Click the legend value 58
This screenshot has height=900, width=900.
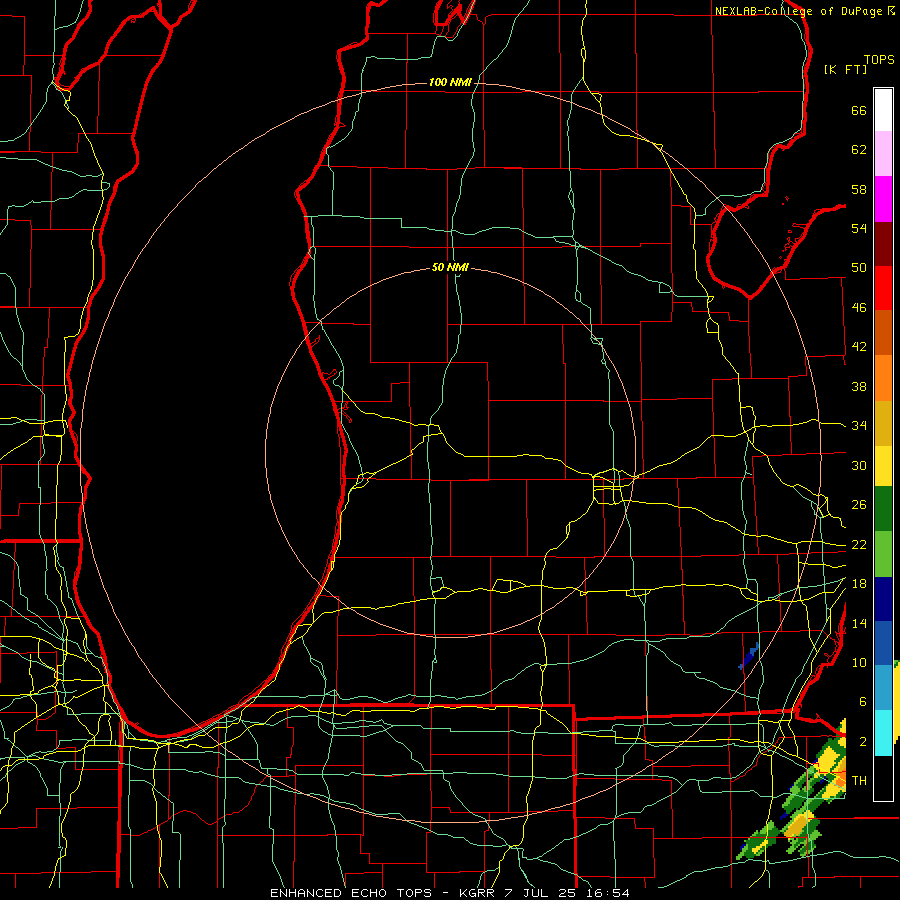click(x=859, y=189)
